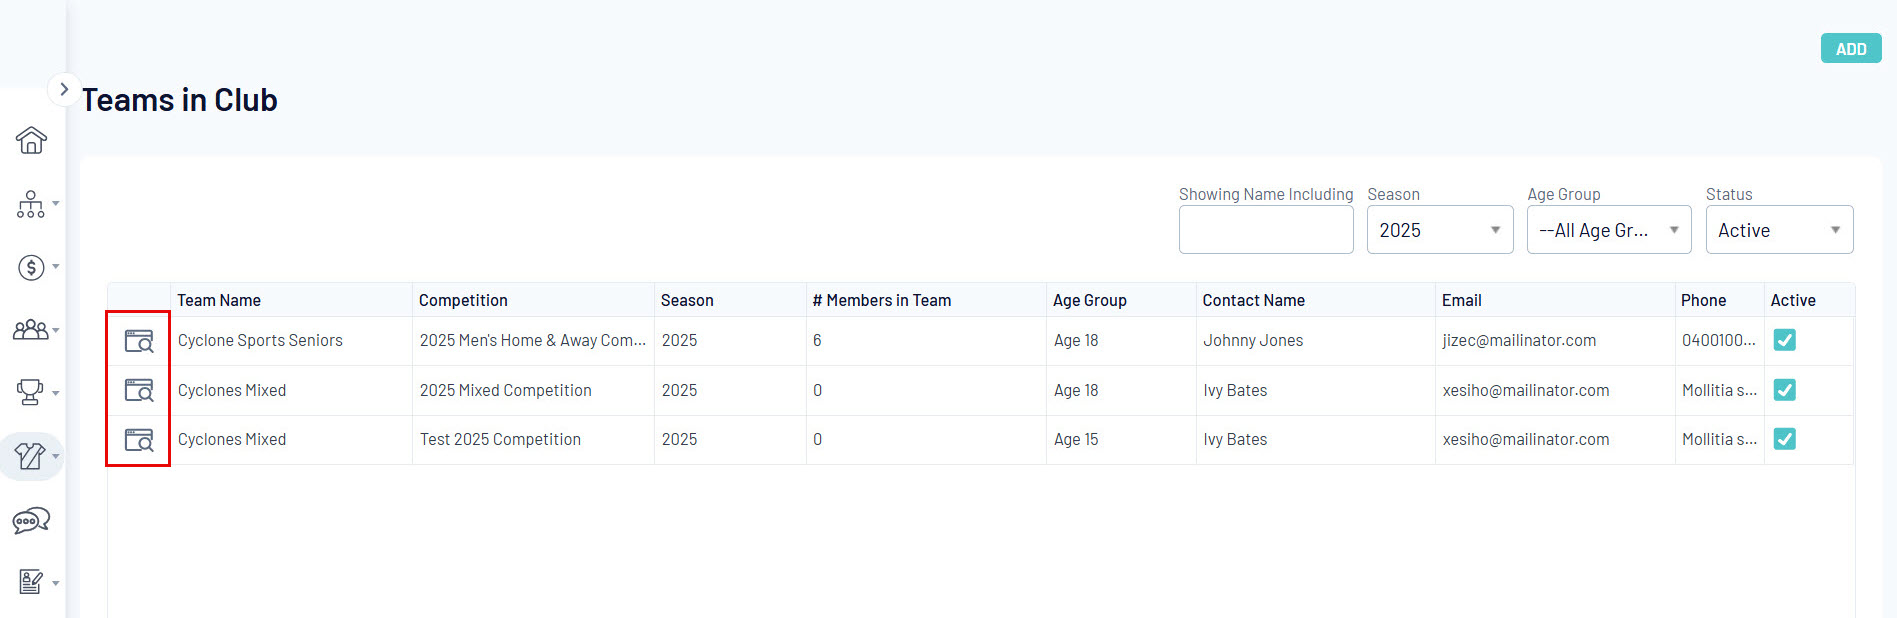1897x618 pixels.
Task: Select the jersey teams sidebar icon
Action: click(x=31, y=456)
